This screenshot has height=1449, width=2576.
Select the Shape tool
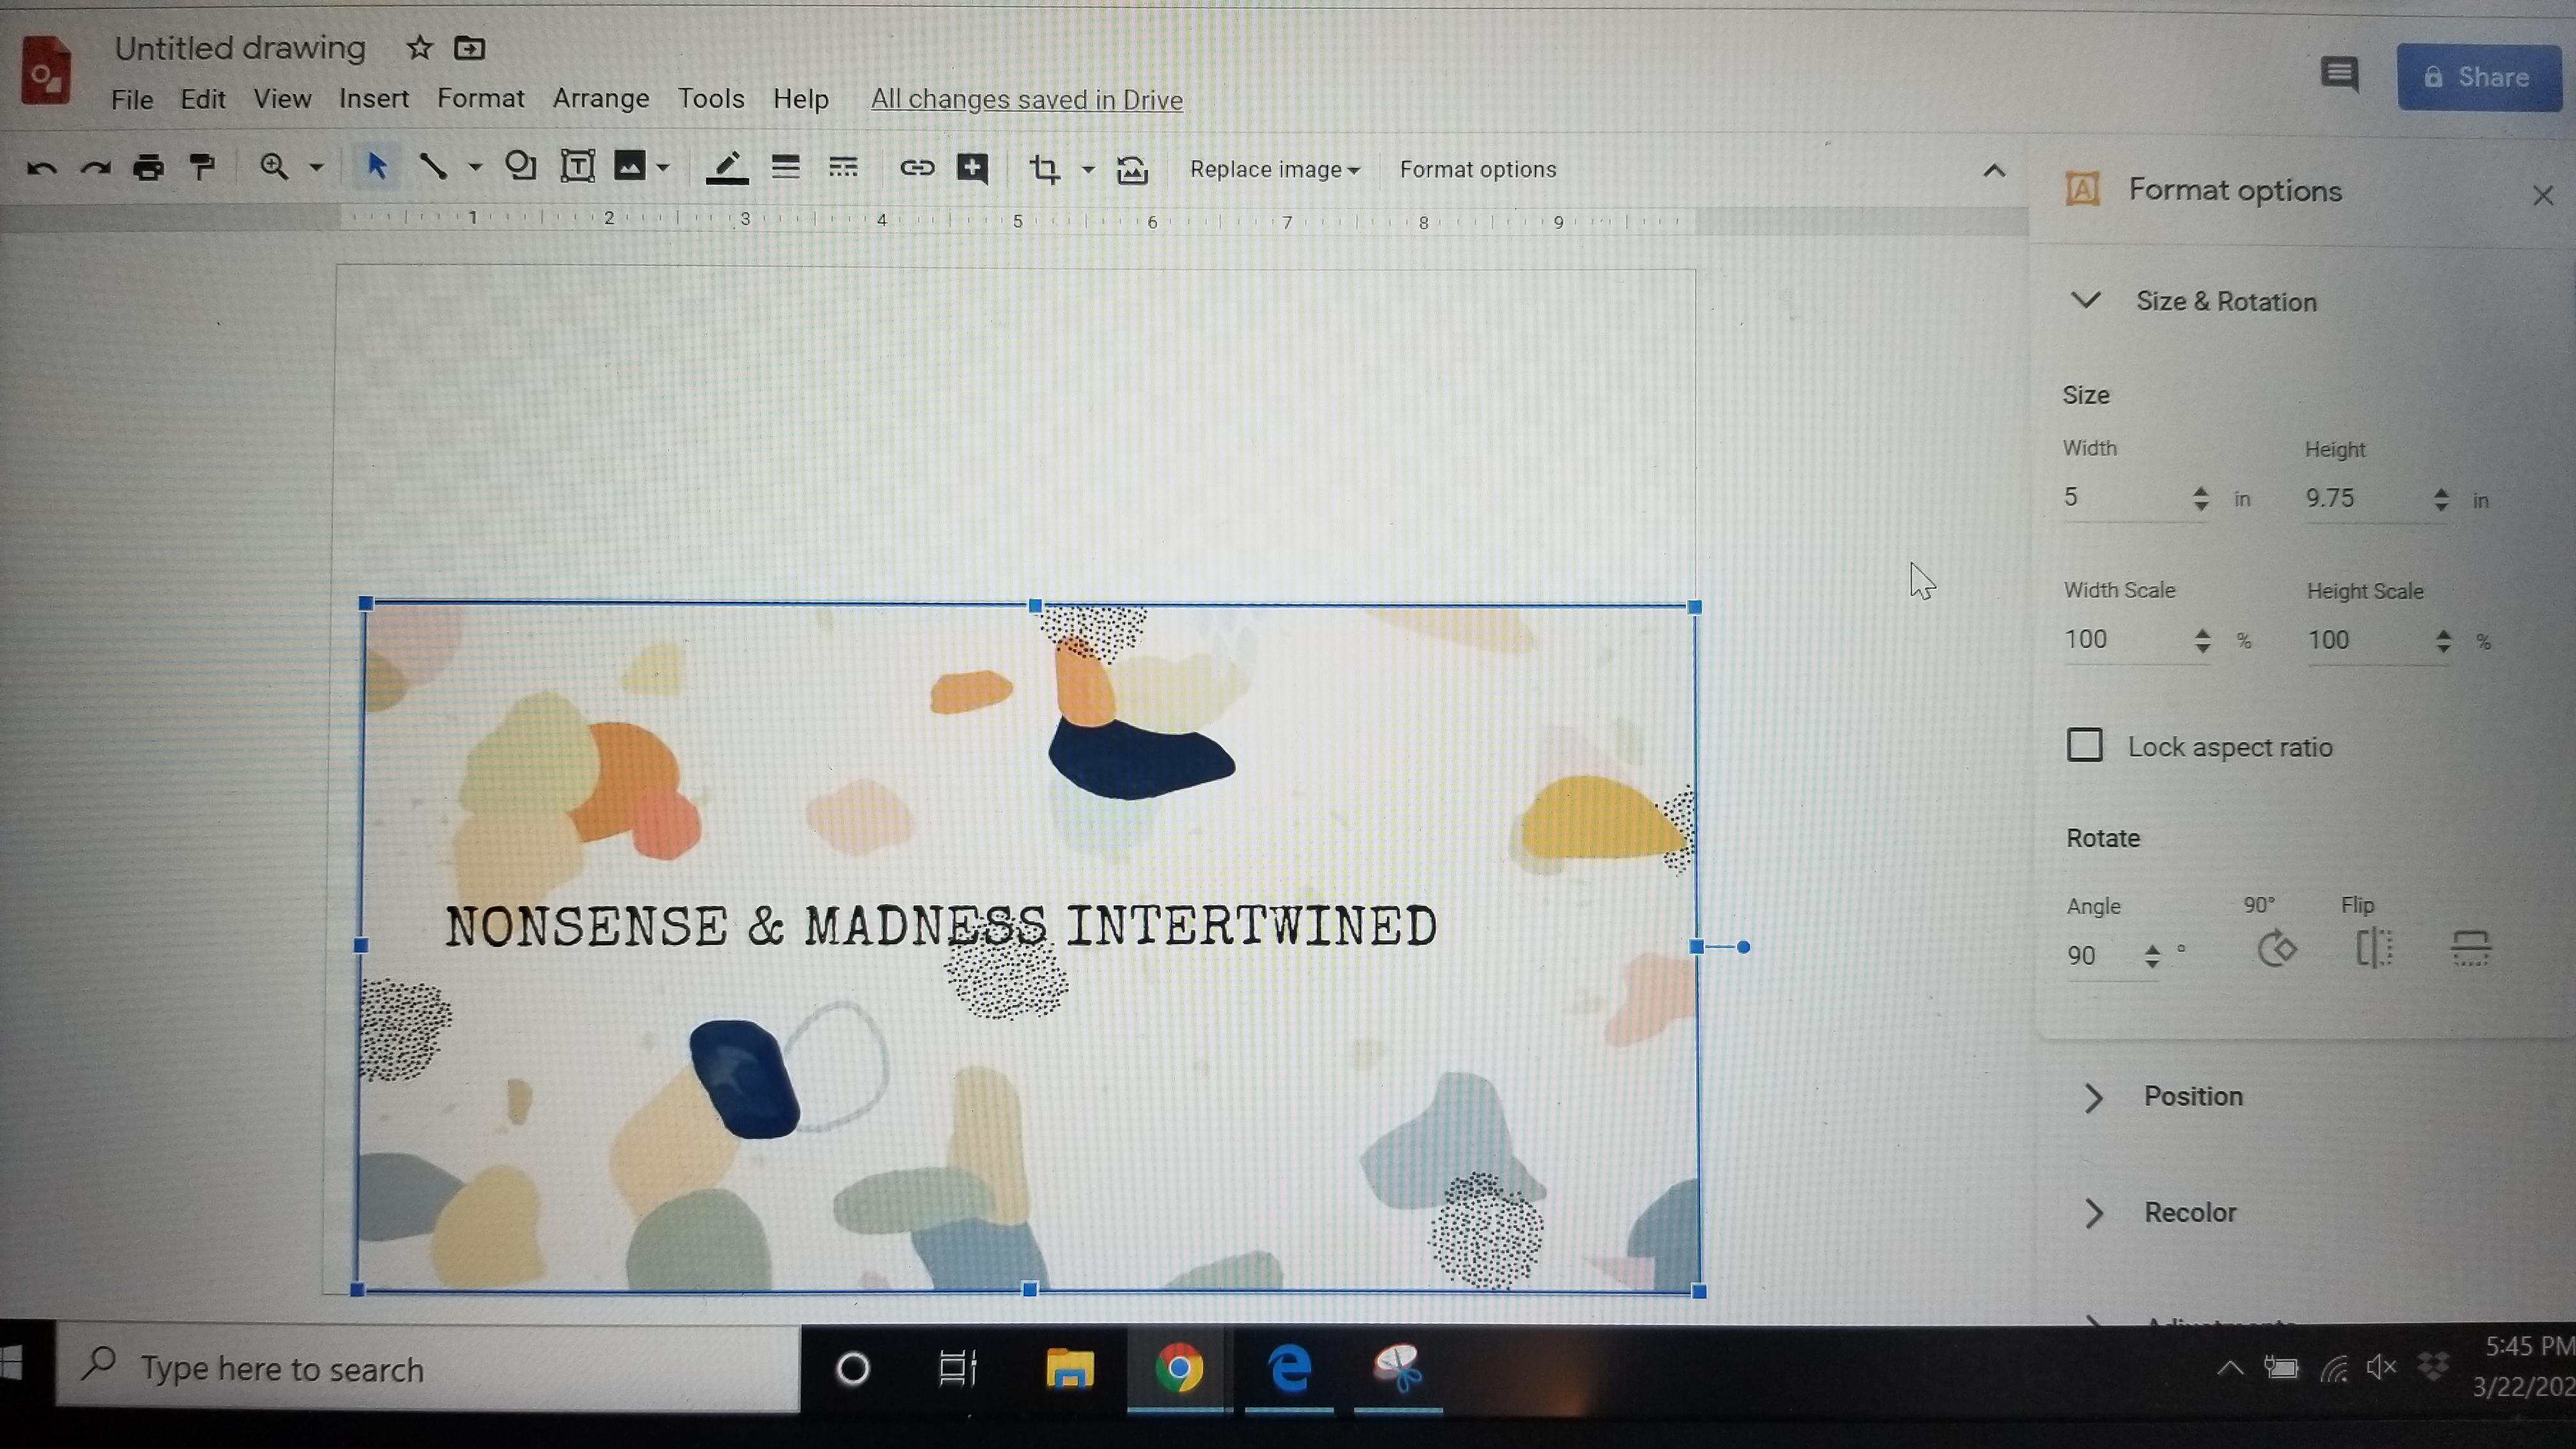pyautogui.click(x=520, y=165)
